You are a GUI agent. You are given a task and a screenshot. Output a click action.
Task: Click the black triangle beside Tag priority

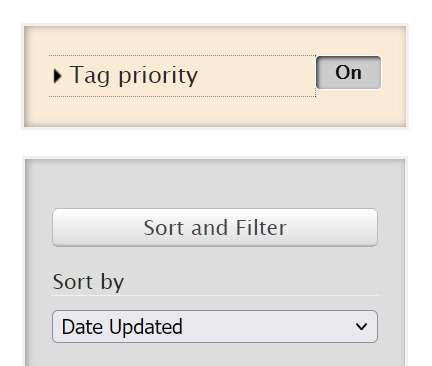pyautogui.click(x=58, y=76)
